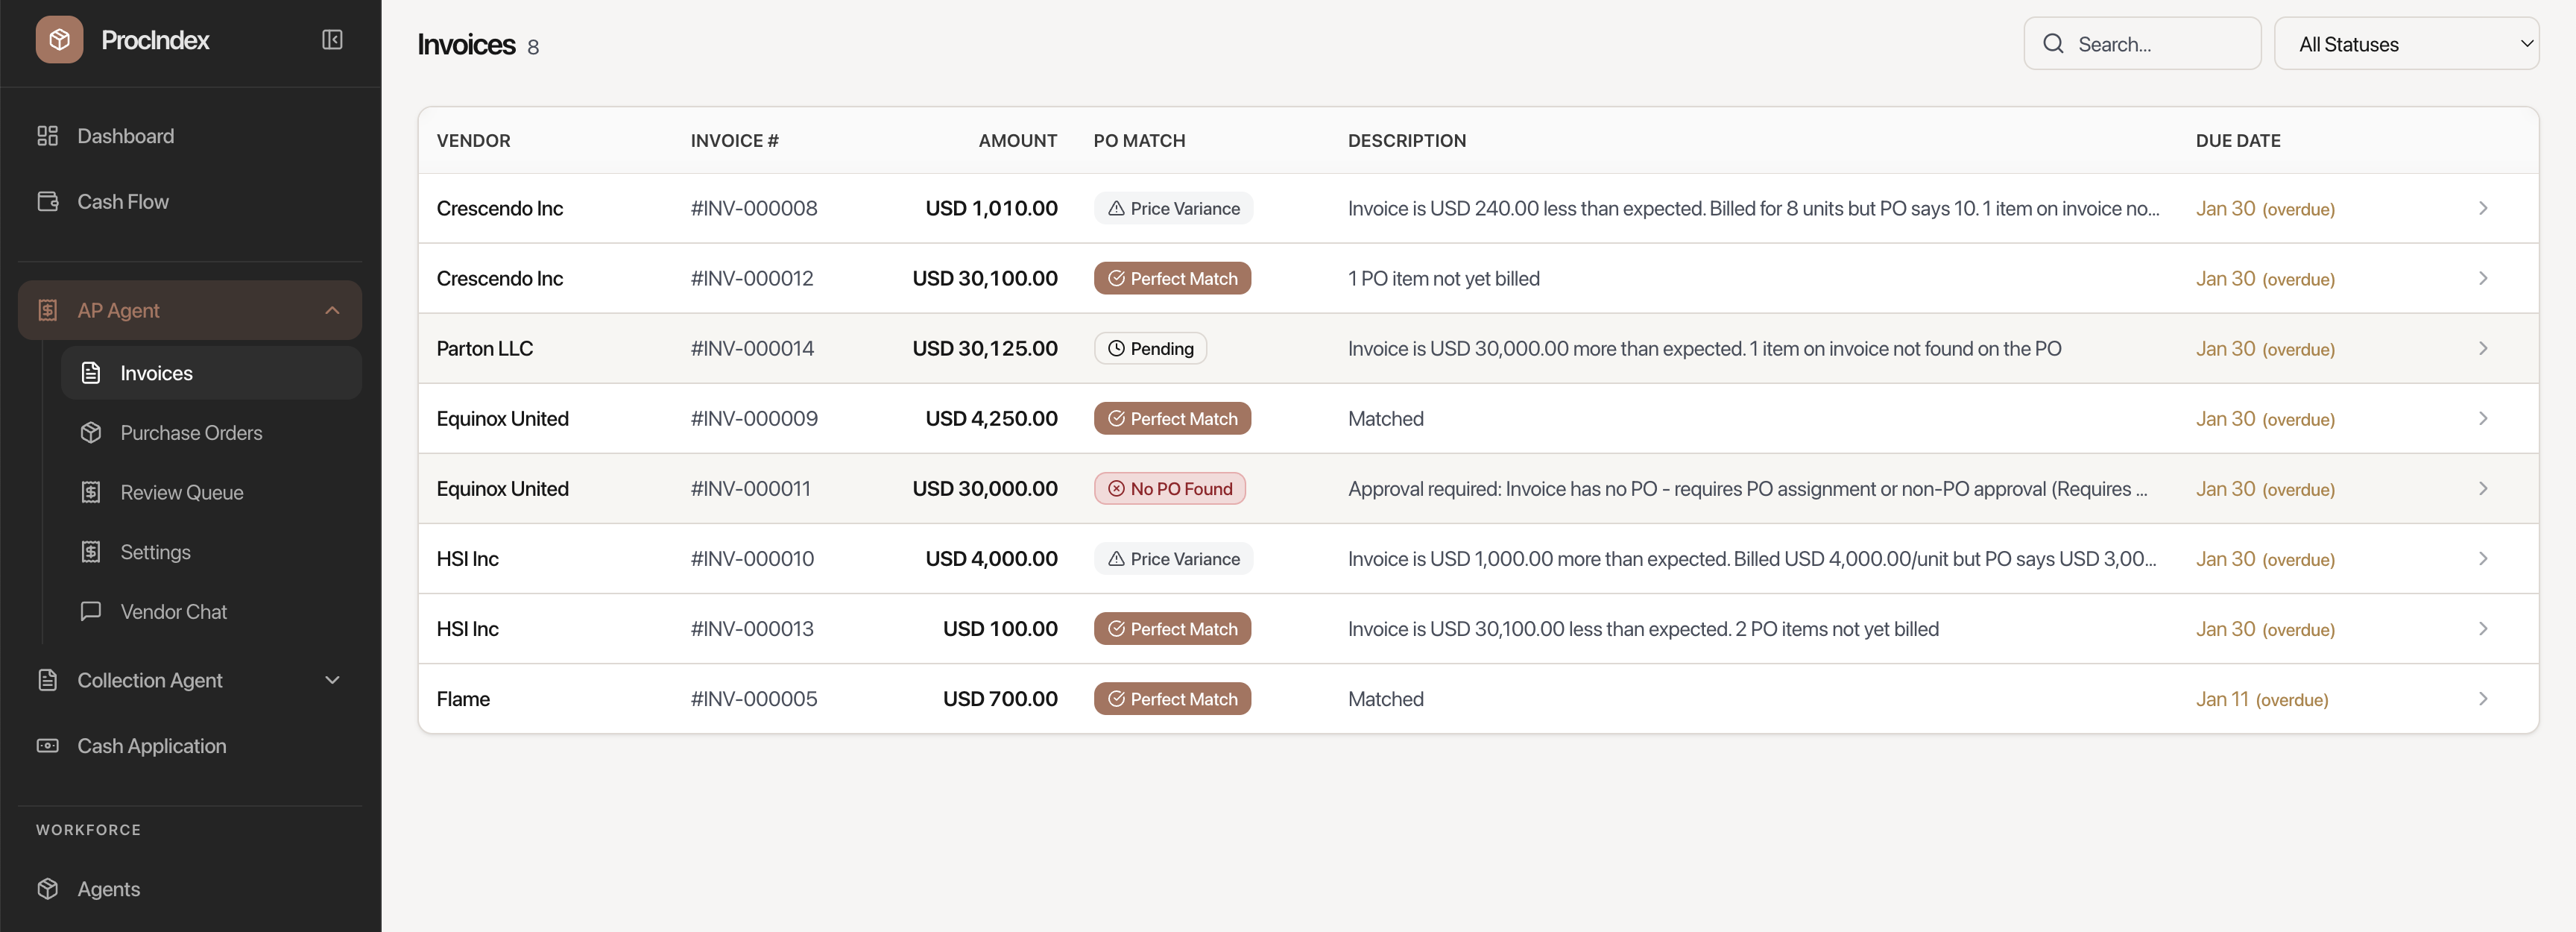
Task: Open the All Statuses dropdown
Action: 2405,44
